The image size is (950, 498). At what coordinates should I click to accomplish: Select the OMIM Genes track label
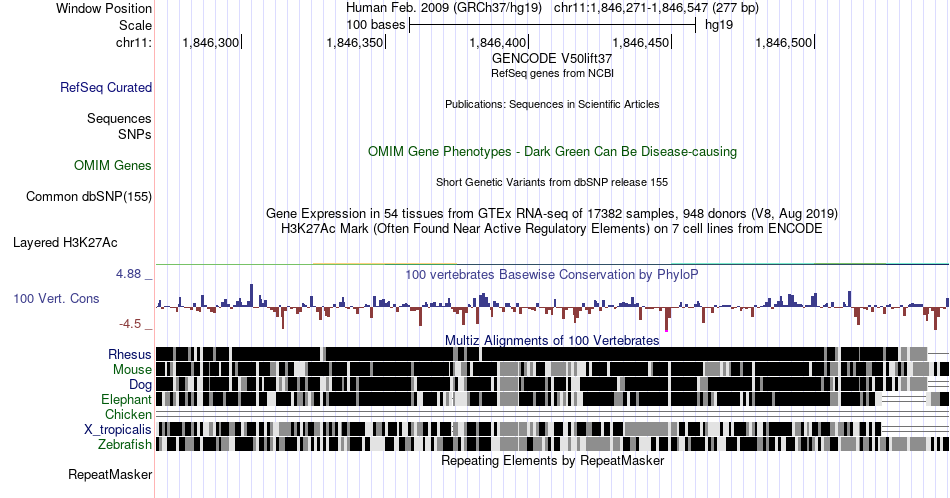pos(113,165)
